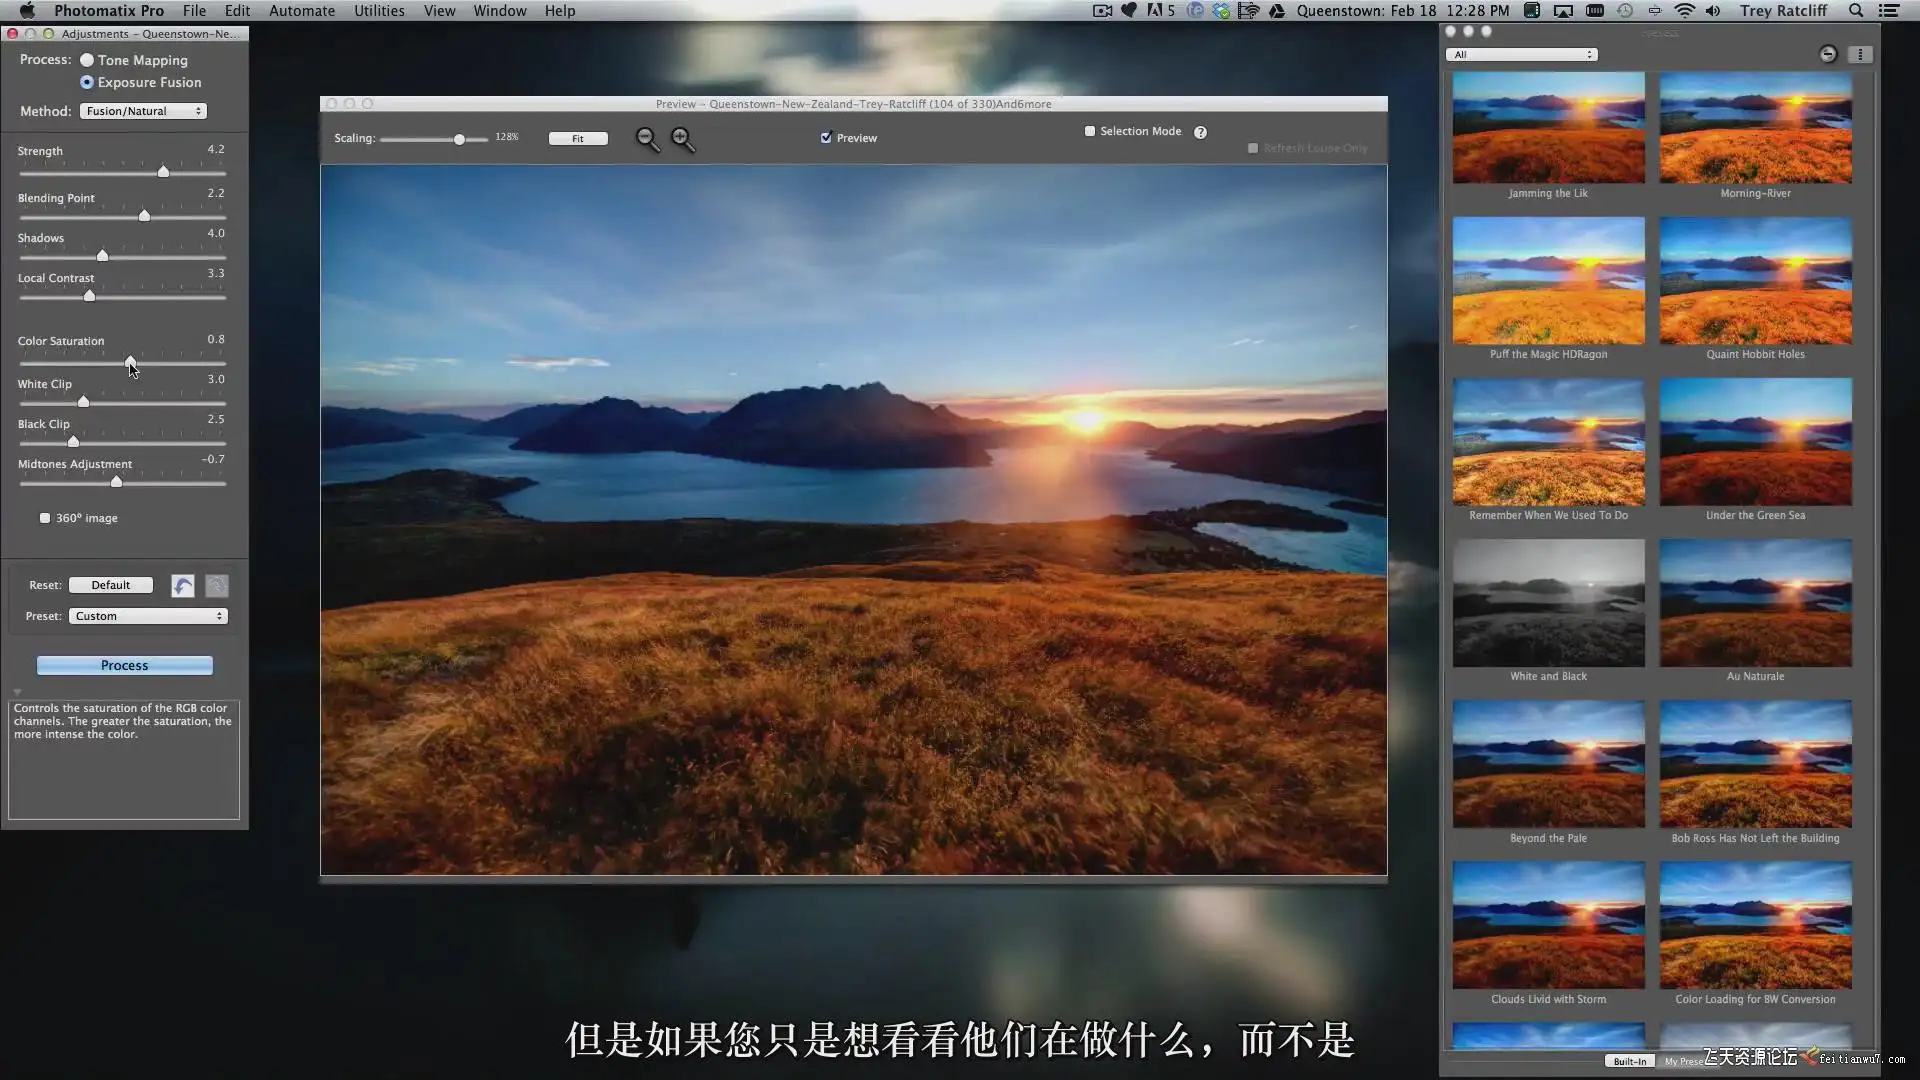Click the Local Contrast slider handle
Viewport: 1920px width, 1080px height.
tap(89, 296)
